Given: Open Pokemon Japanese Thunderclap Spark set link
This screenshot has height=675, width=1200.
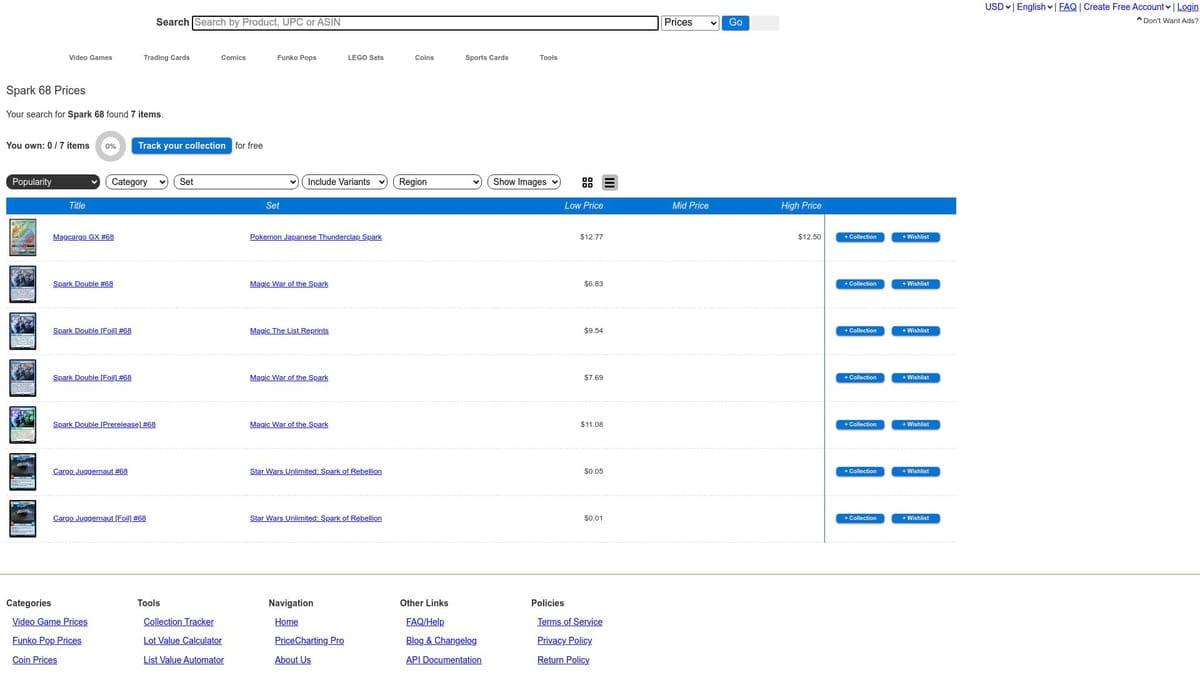Looking at the screenshot, I should (316, 237).
